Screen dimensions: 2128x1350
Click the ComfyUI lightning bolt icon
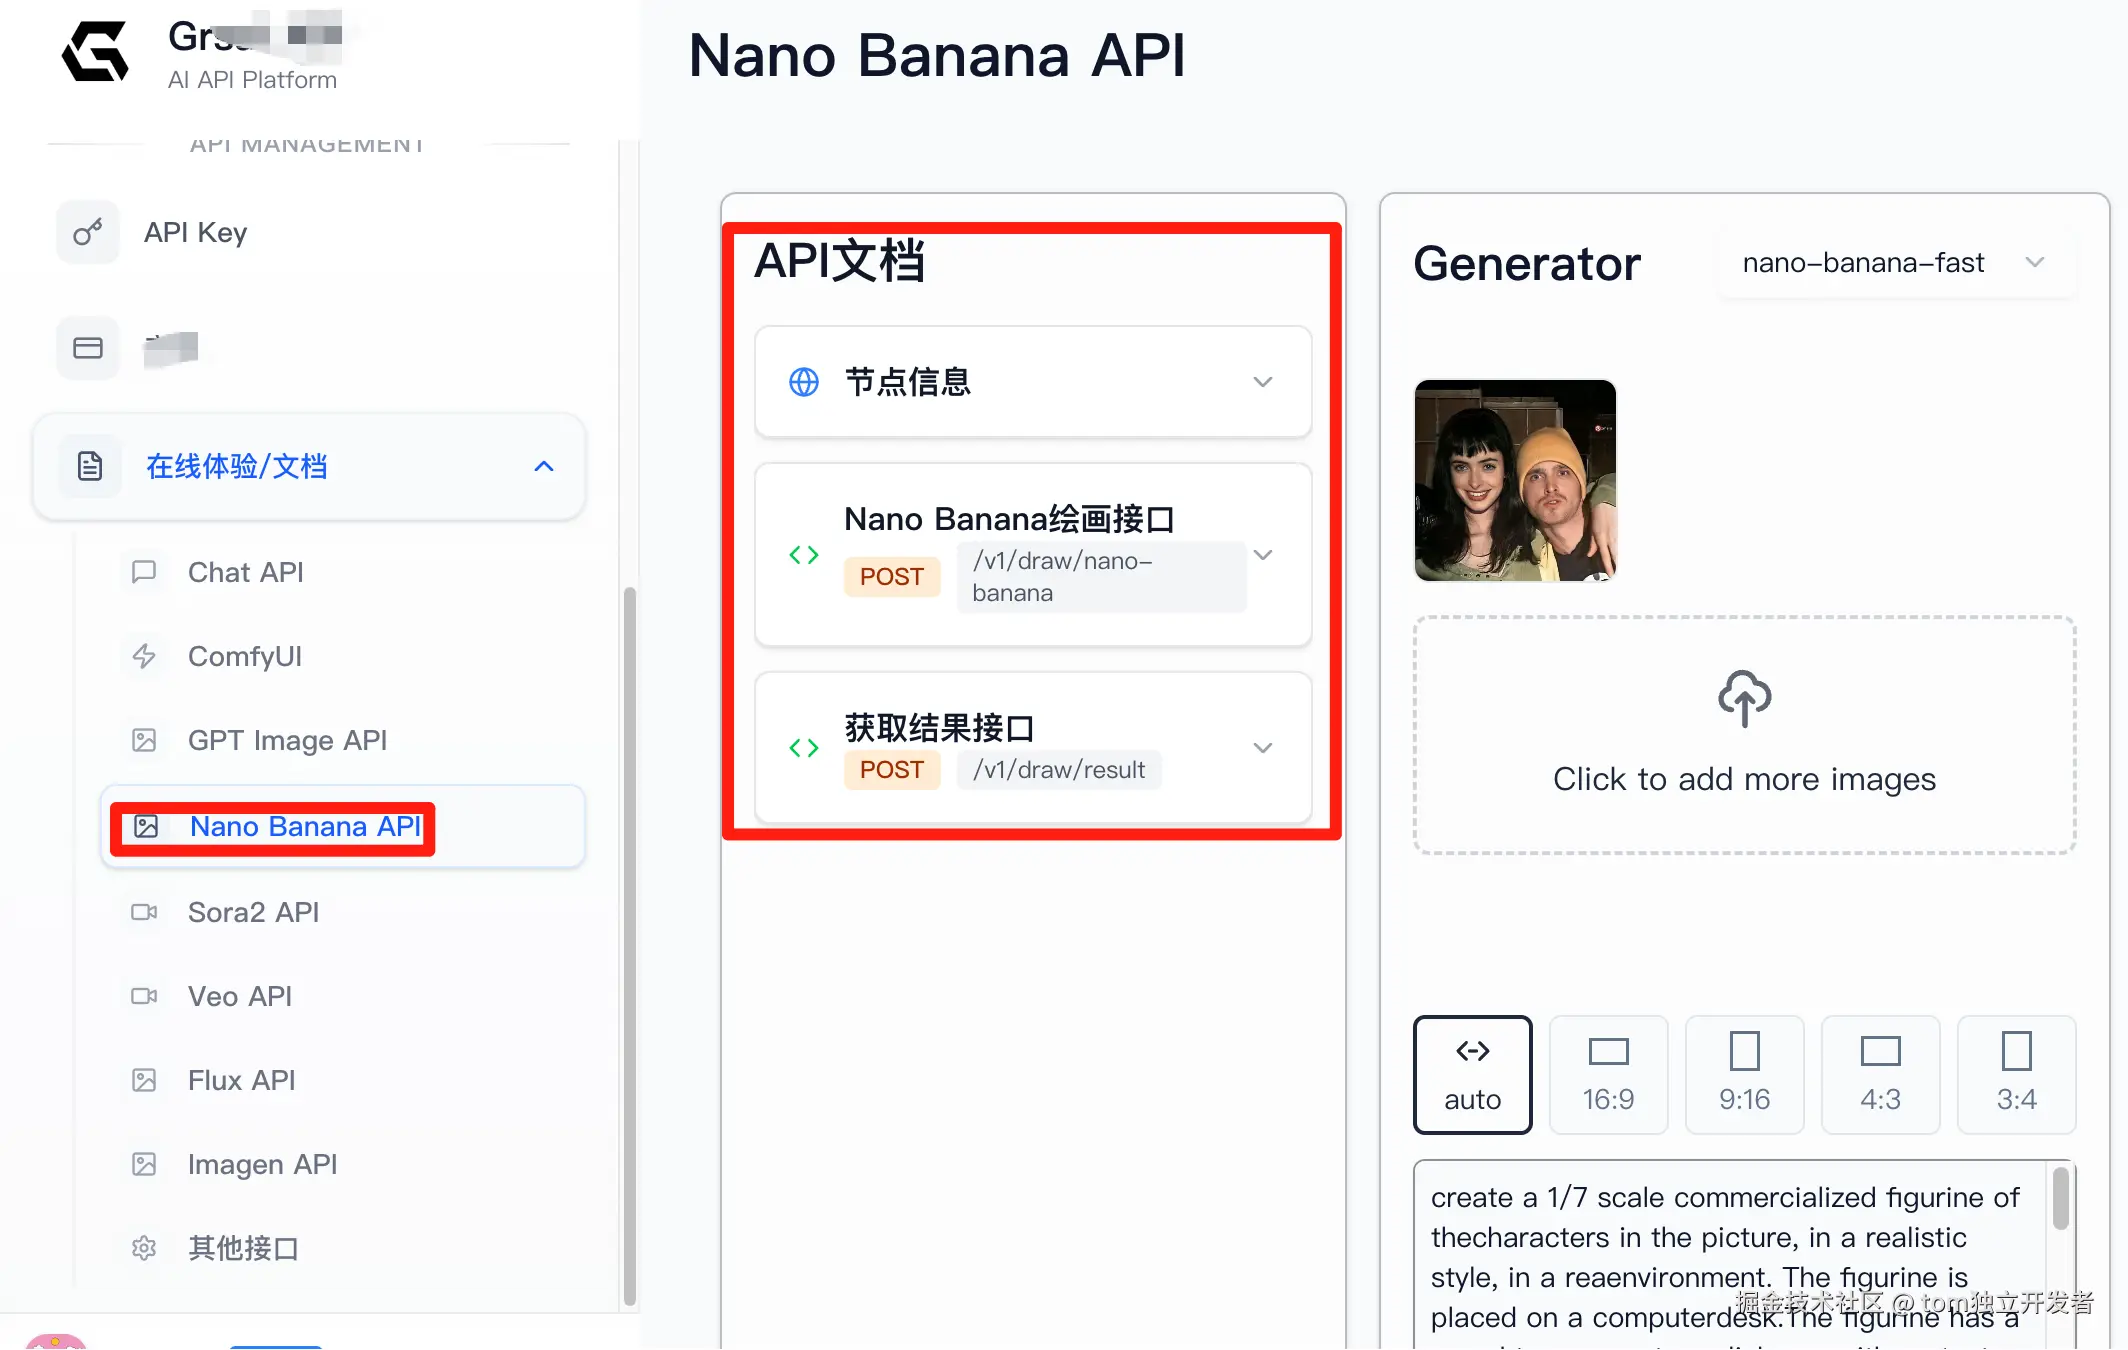(x=144, y=656)
